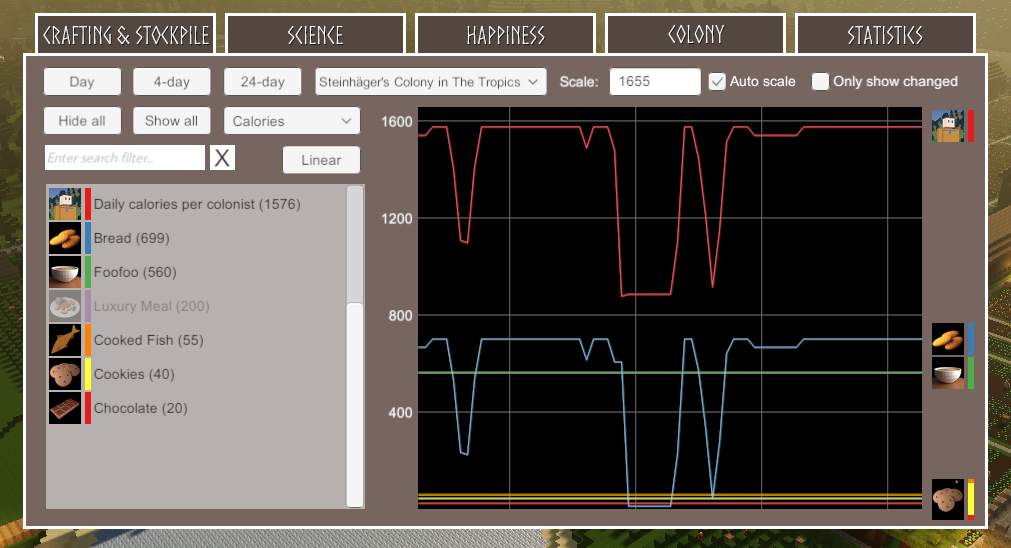The width and height of the screenshot is (1011, 548).
Task: Click the Luxury Meal plate icon
Action: pos(65,306)
